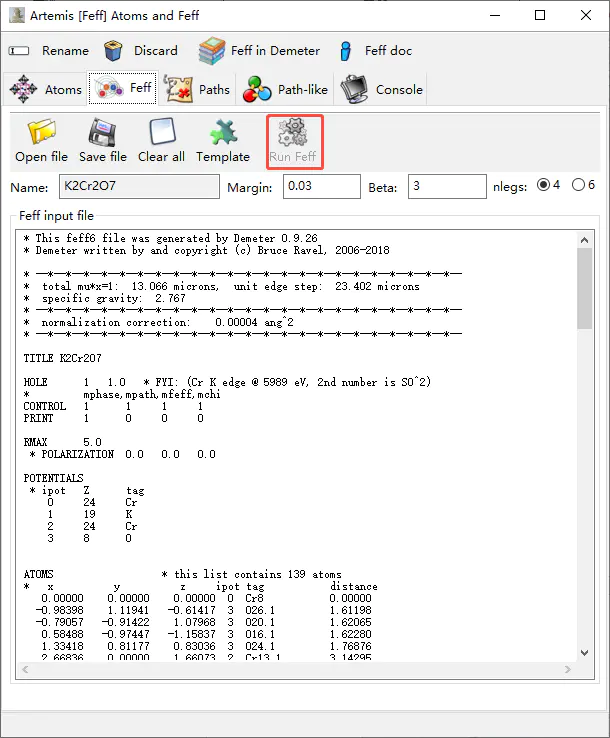Click the POLARIZATION line
The image size is (610, 738).
tap(123, 454)
